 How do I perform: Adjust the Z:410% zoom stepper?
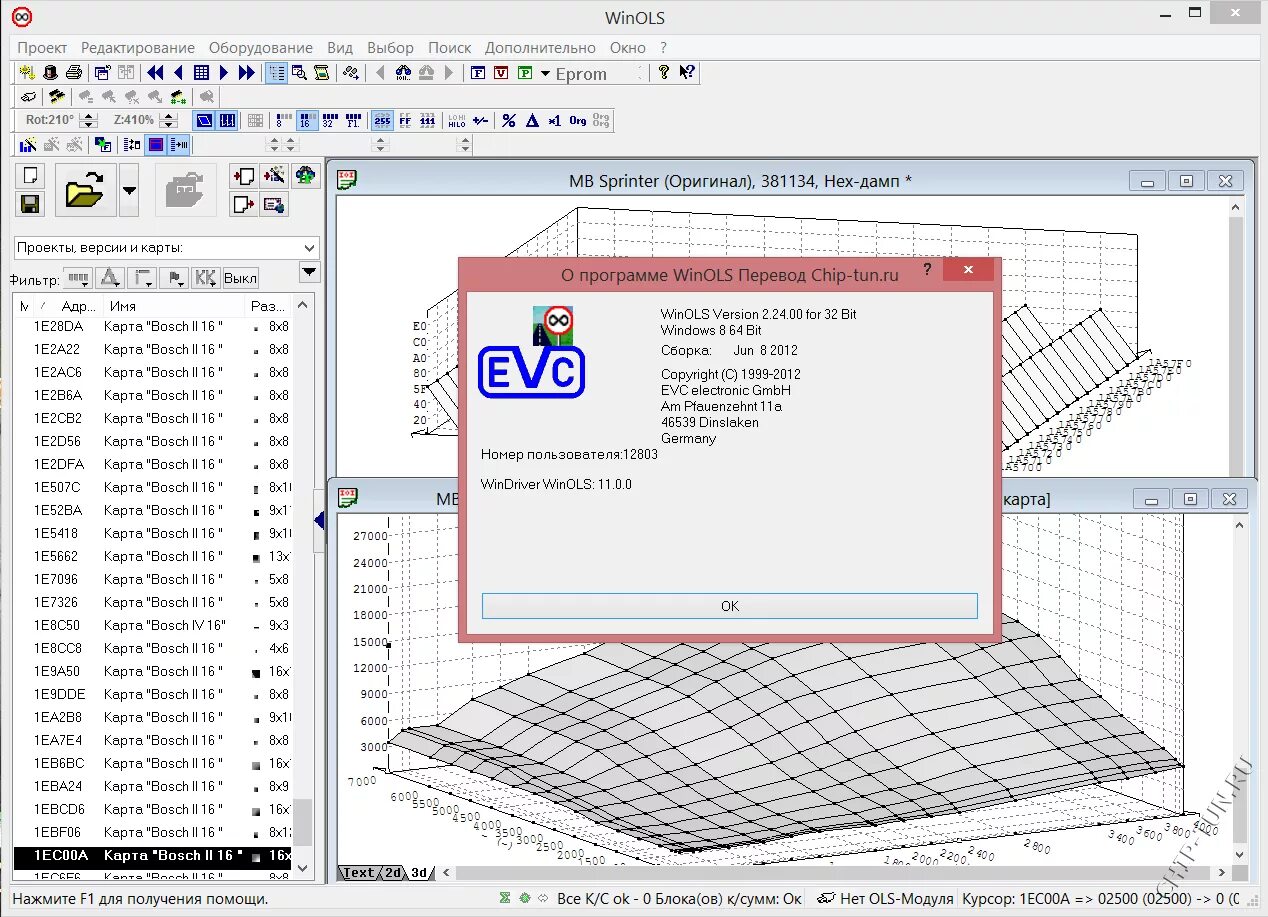point(166,120)
